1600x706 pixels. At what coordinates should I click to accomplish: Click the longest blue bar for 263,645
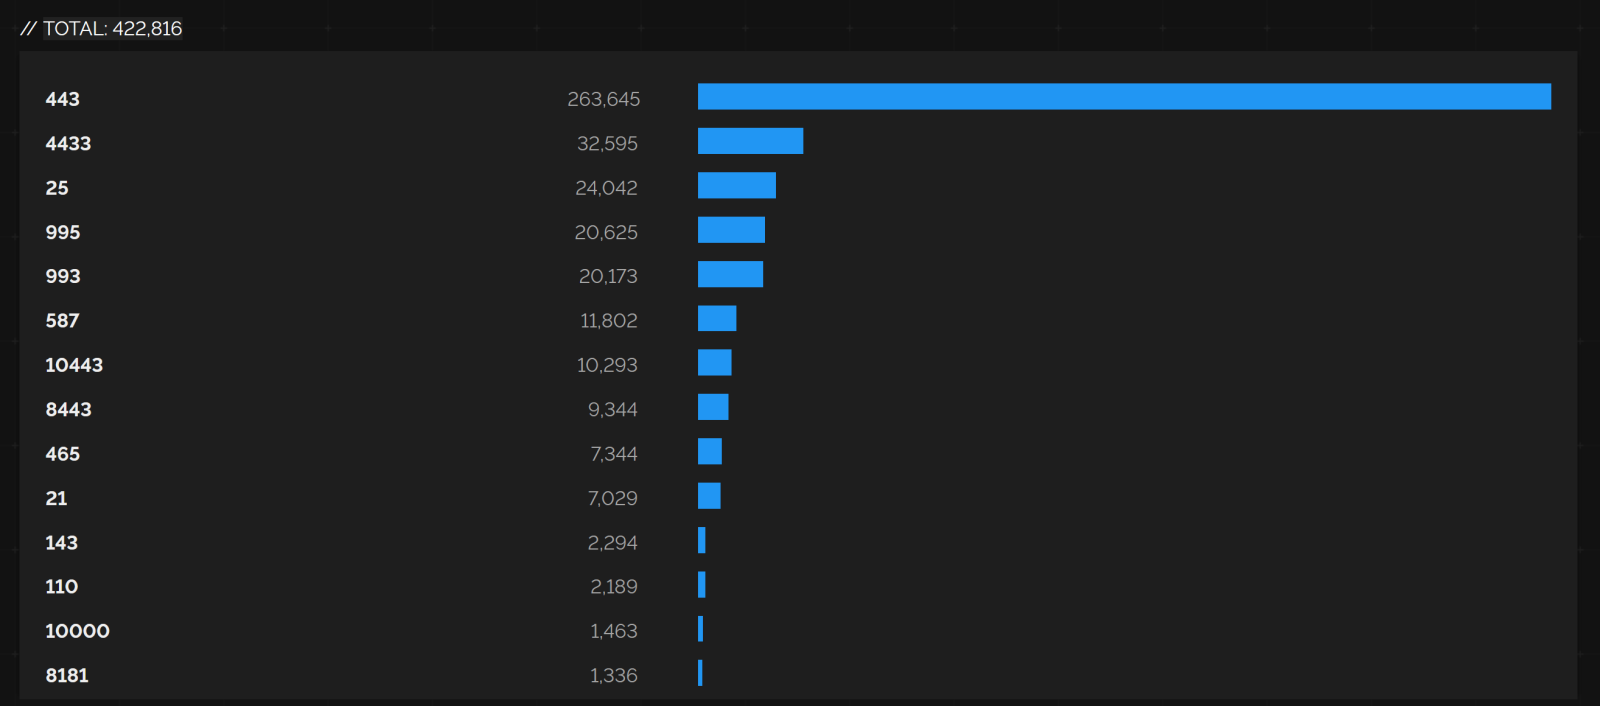(1124, 97)
